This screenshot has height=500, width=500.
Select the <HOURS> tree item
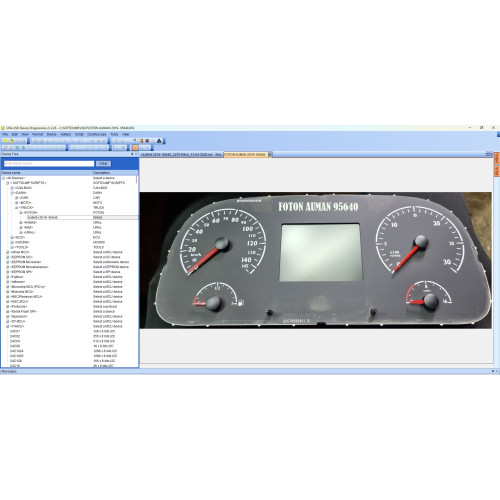22,242
